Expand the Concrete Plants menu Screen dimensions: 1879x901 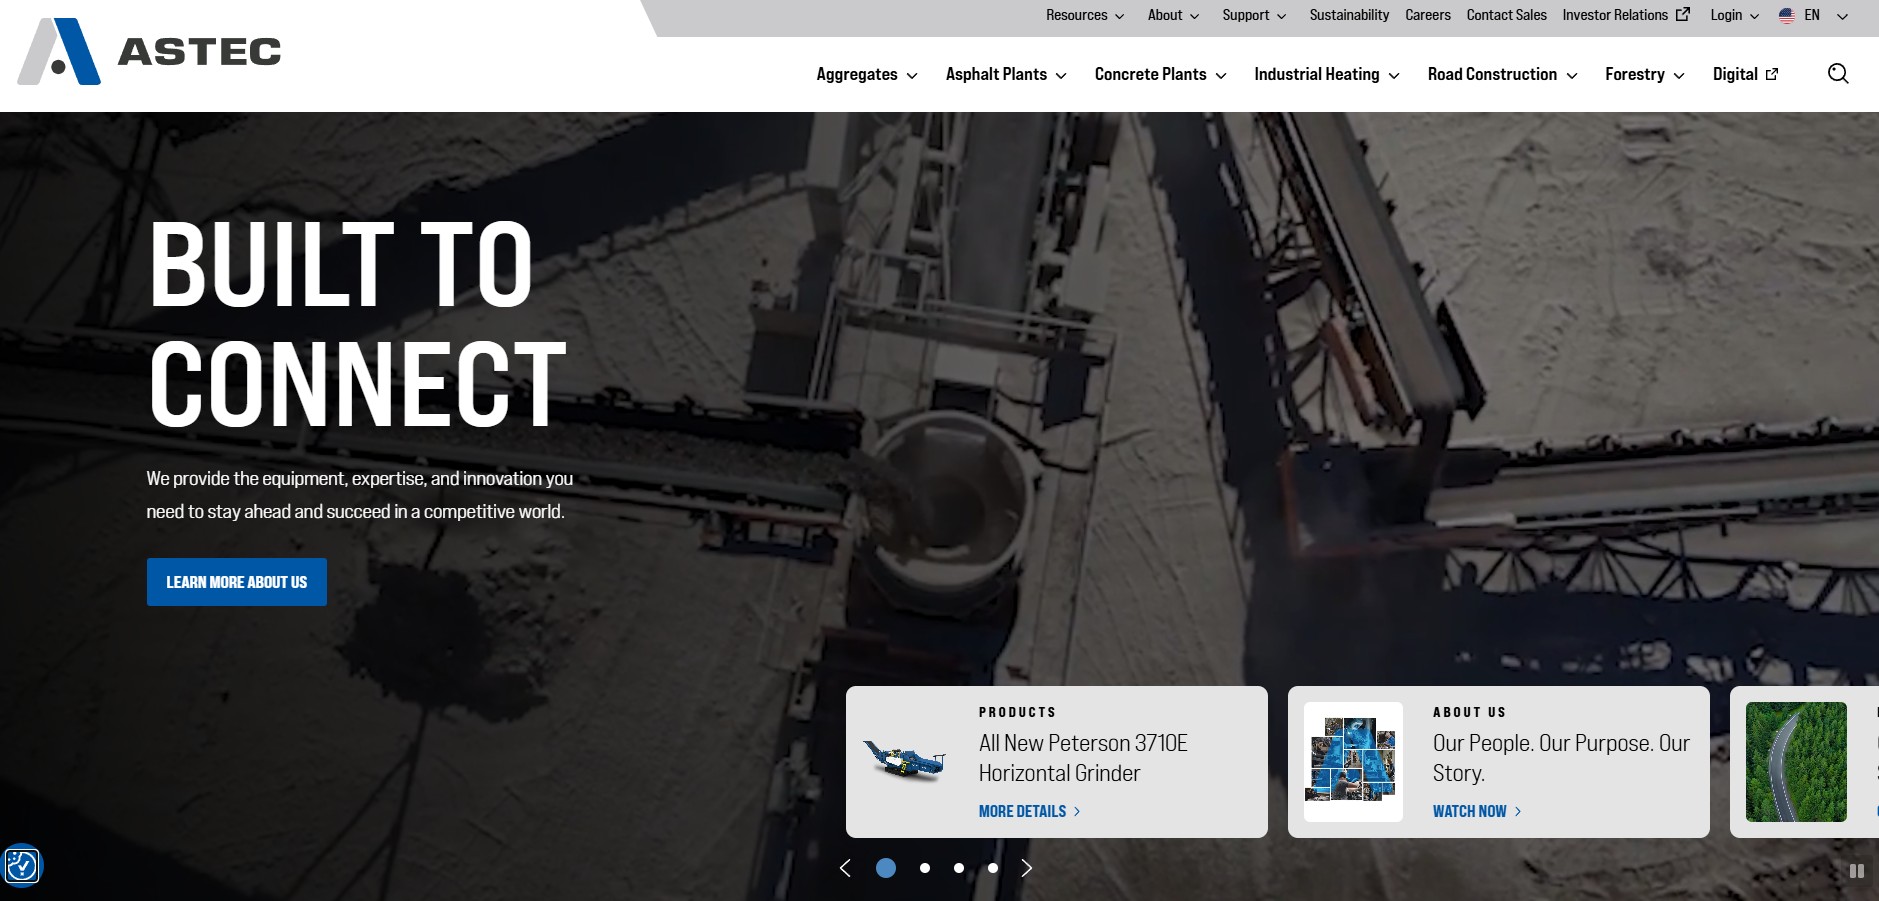pyautogui.click(x=1160, y=74)
